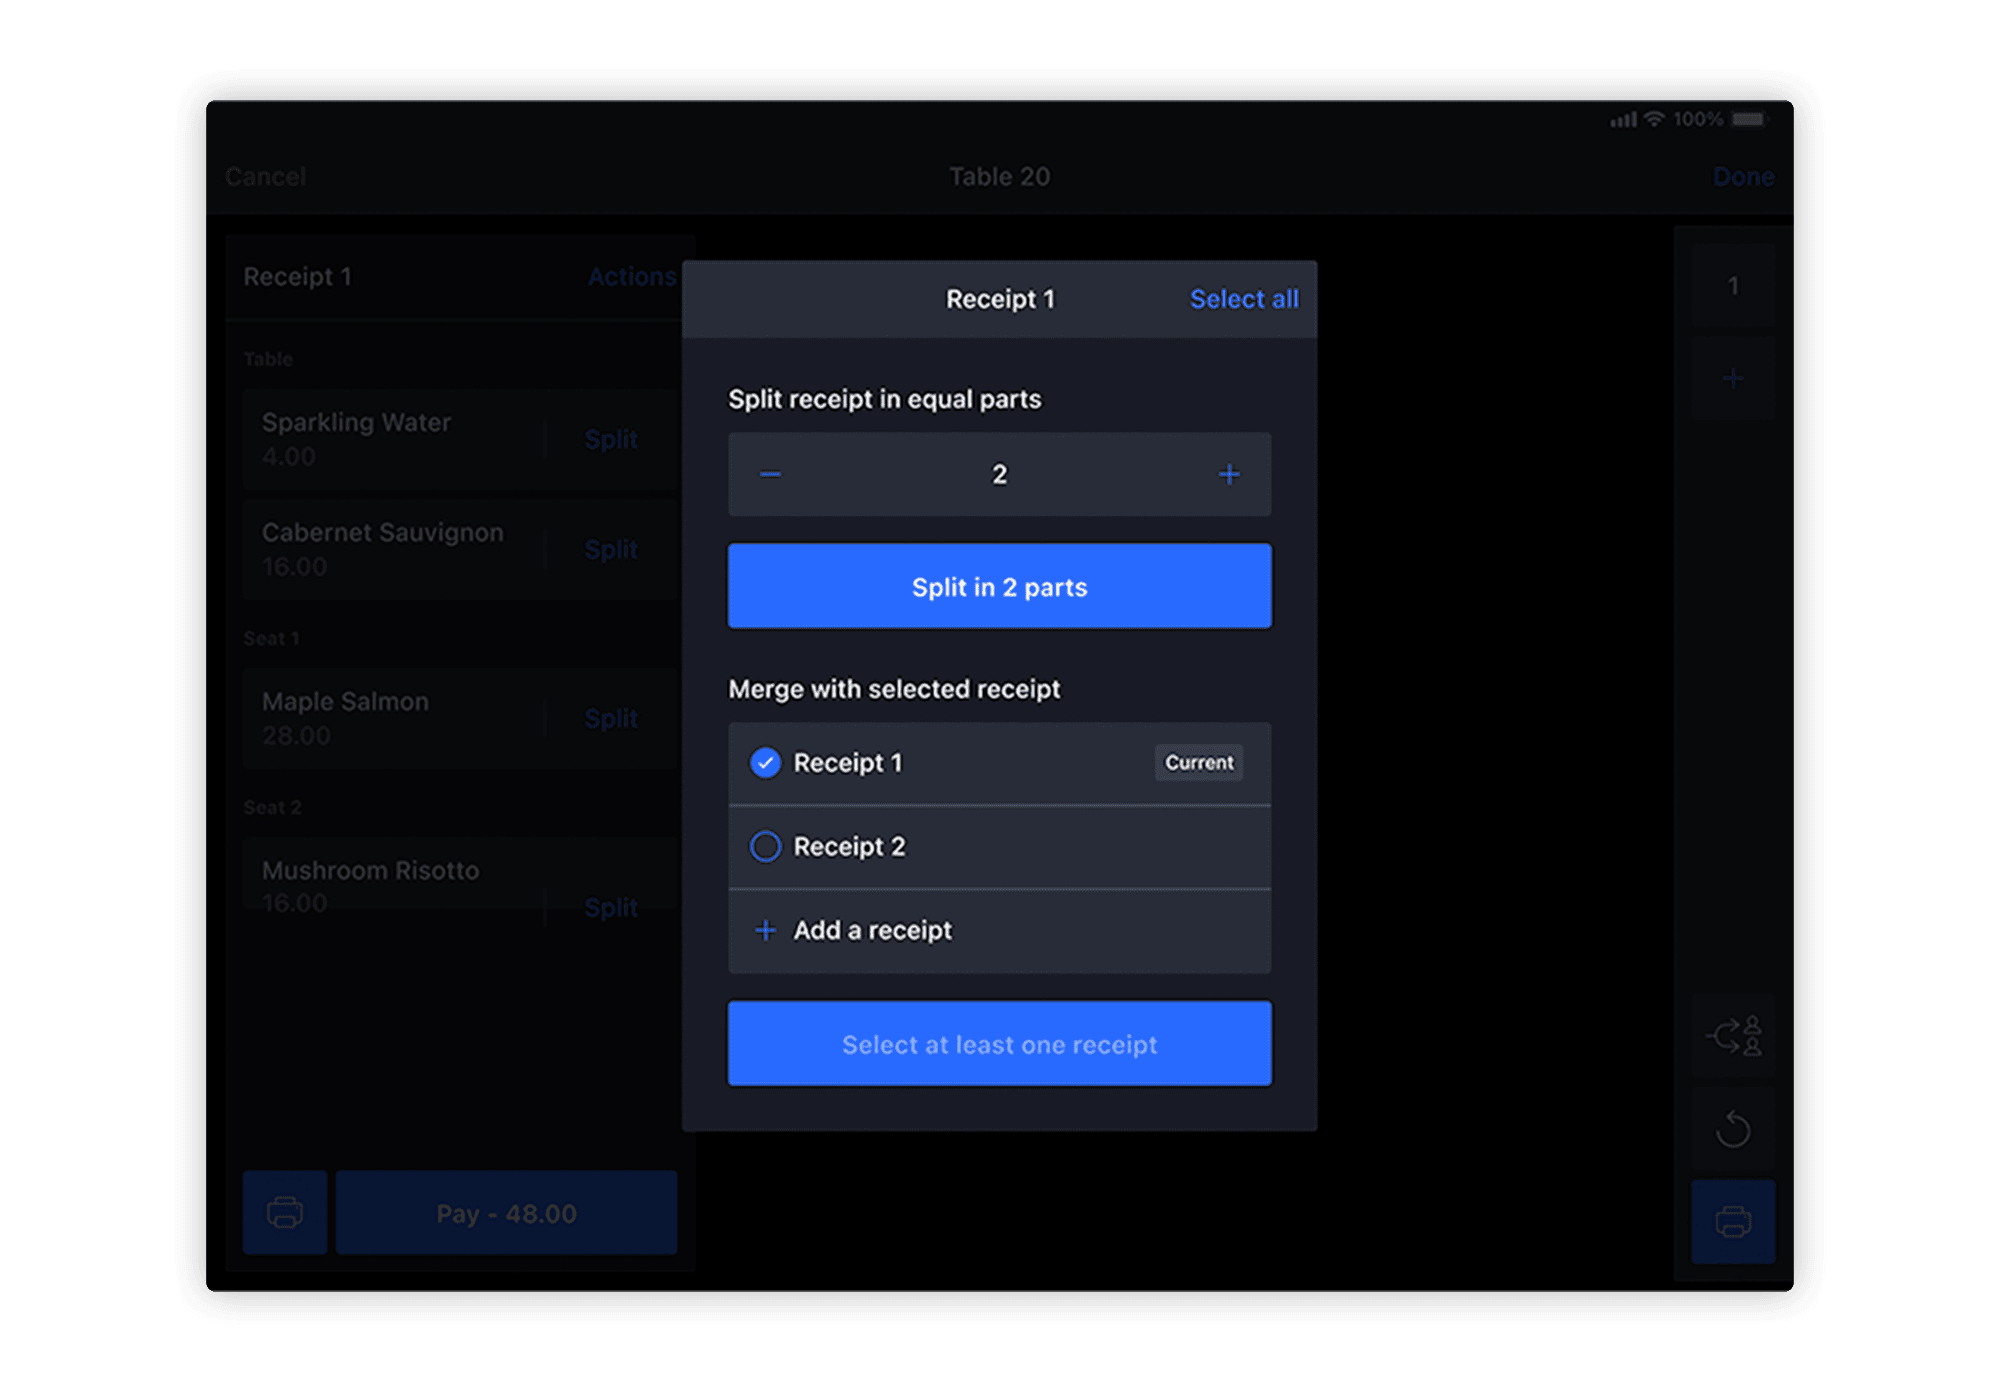Increase split parts with plus button
Screen dimensions: 2000x1400
1229,474
